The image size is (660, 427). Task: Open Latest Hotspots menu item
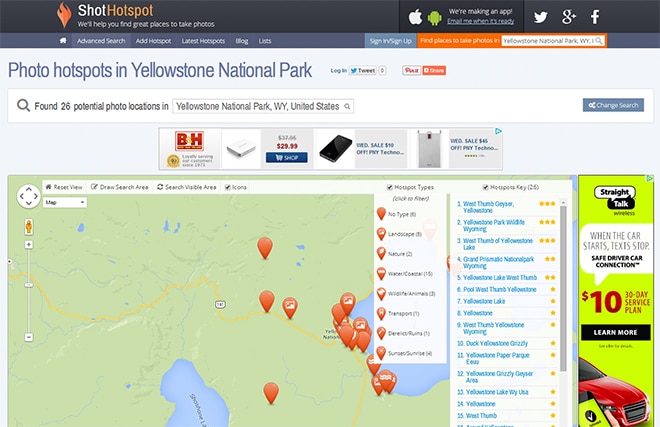point(203,41)
